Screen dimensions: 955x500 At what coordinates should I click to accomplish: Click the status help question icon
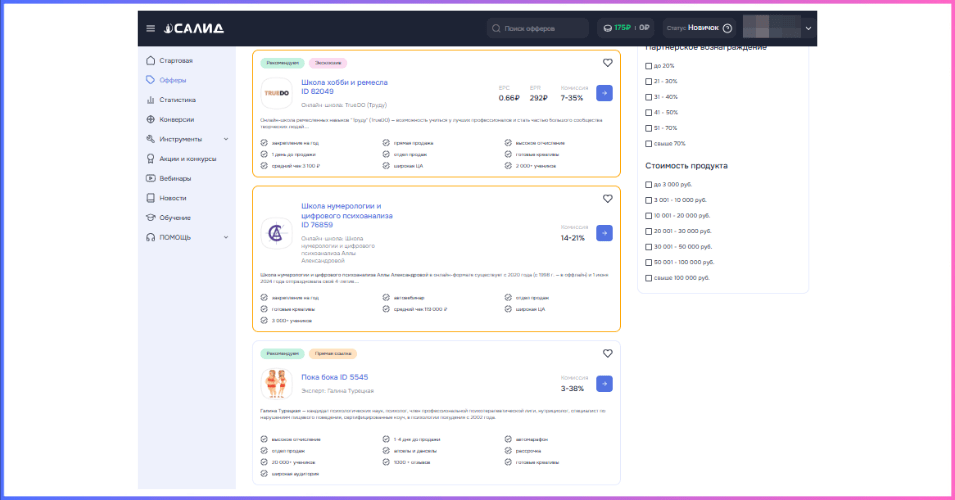pyautogui.click(x=727, y=28)
